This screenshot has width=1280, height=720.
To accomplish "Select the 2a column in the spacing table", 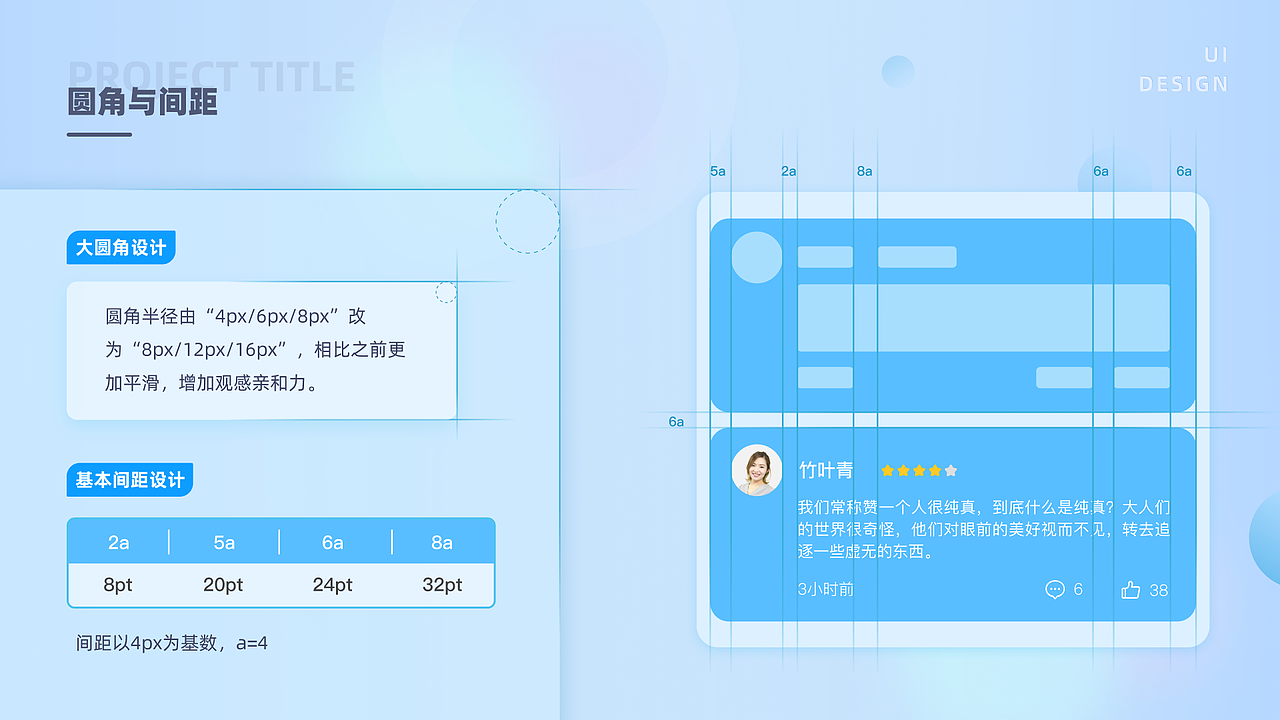I will click(119, 542).
